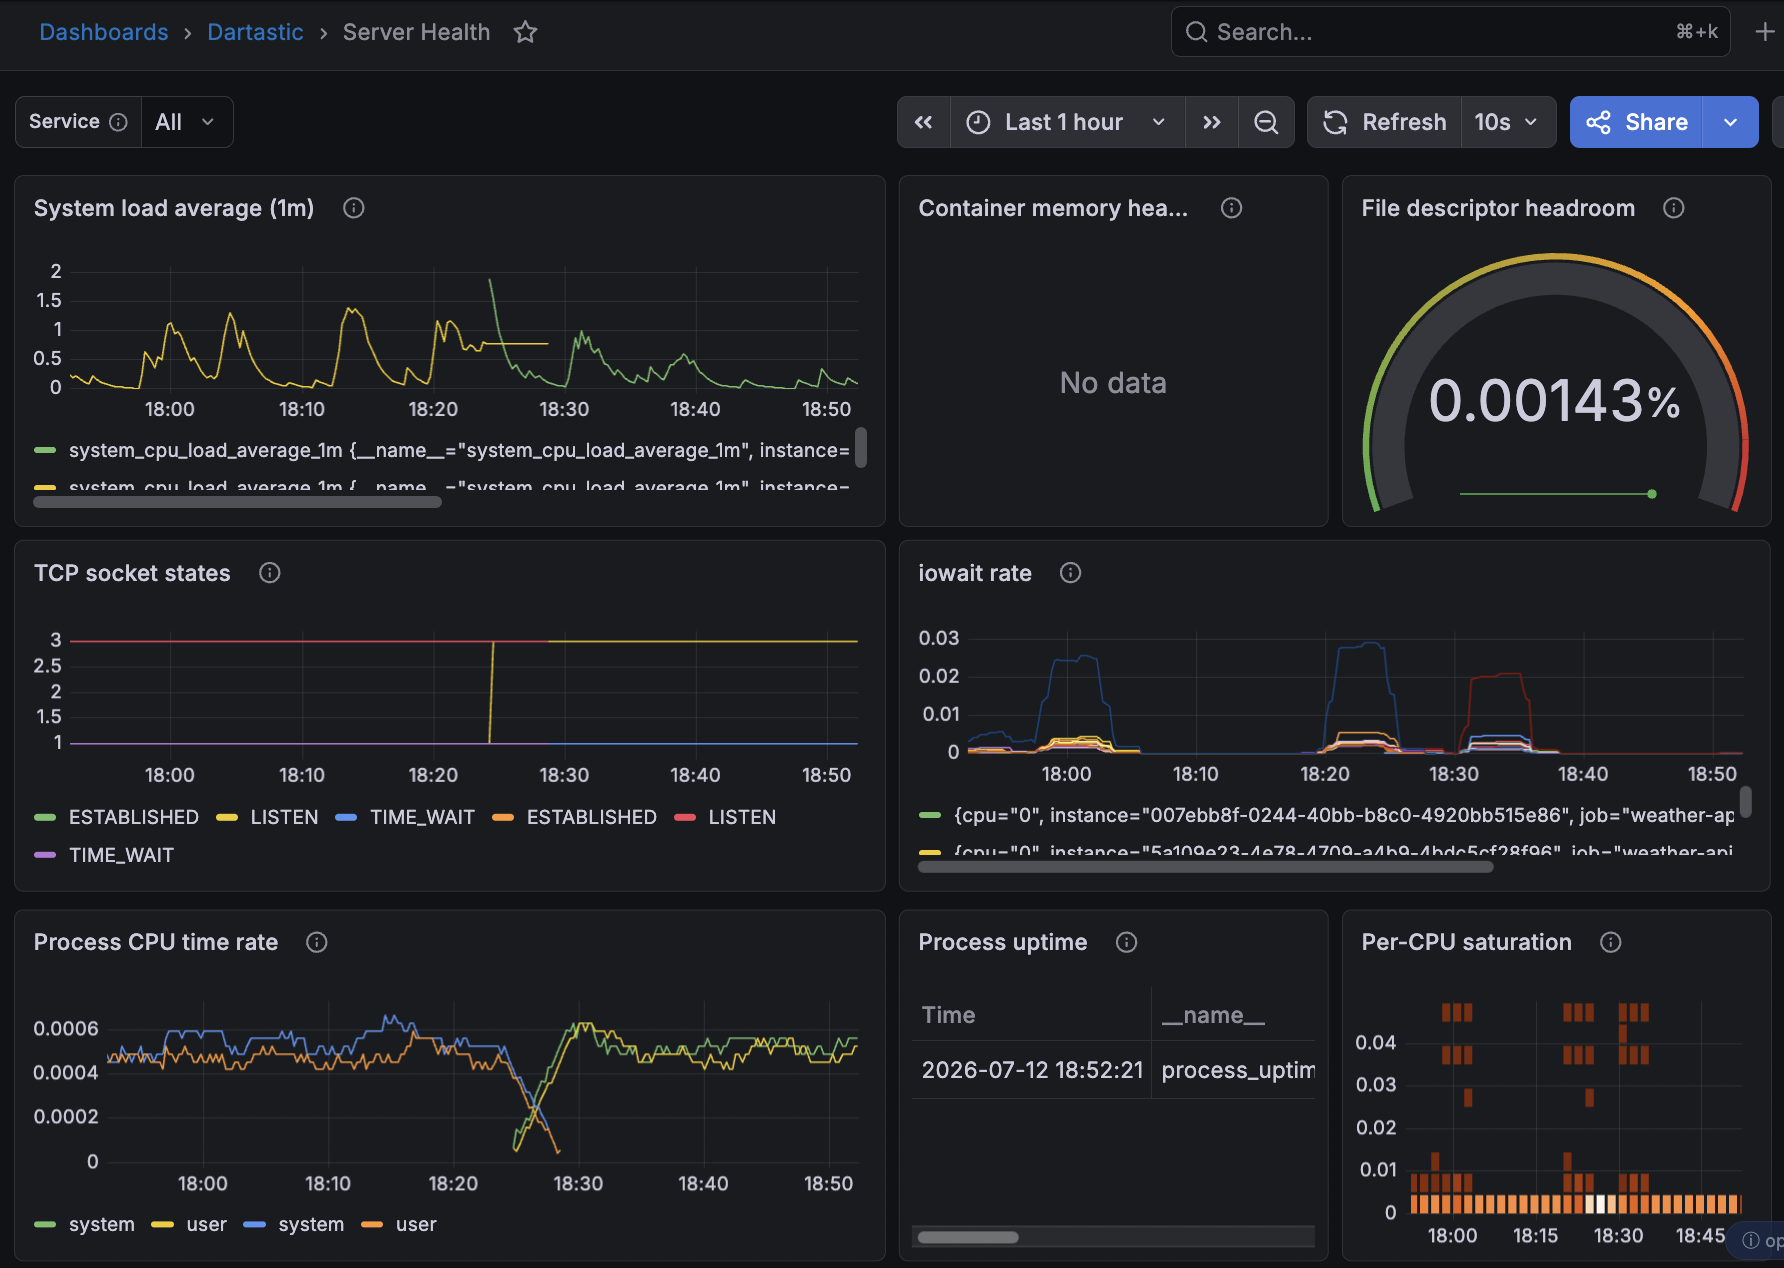The height and width of the screenshot is (1268, 1784).
Task: Open Per-CPU saturation panel title
Action: (x=1467, y=942)
